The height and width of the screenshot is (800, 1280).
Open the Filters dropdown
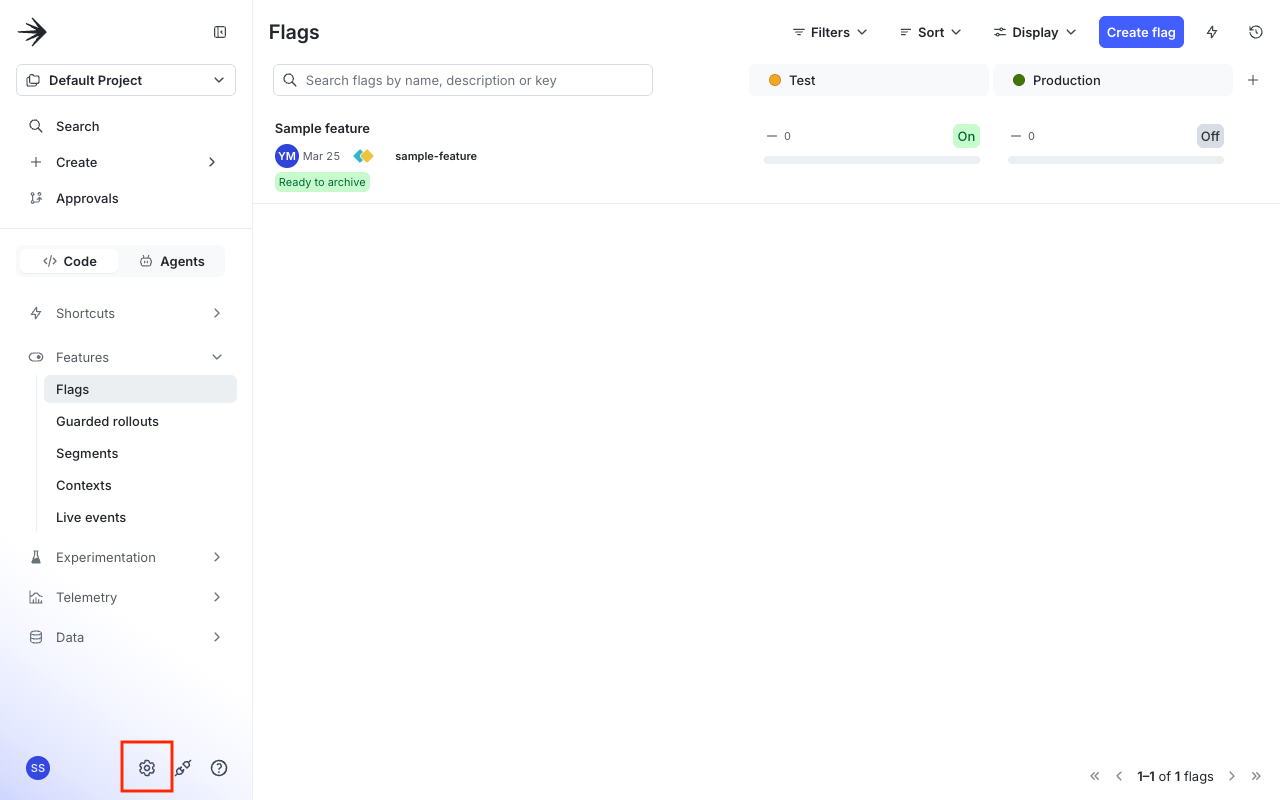(x=830, y=32)
